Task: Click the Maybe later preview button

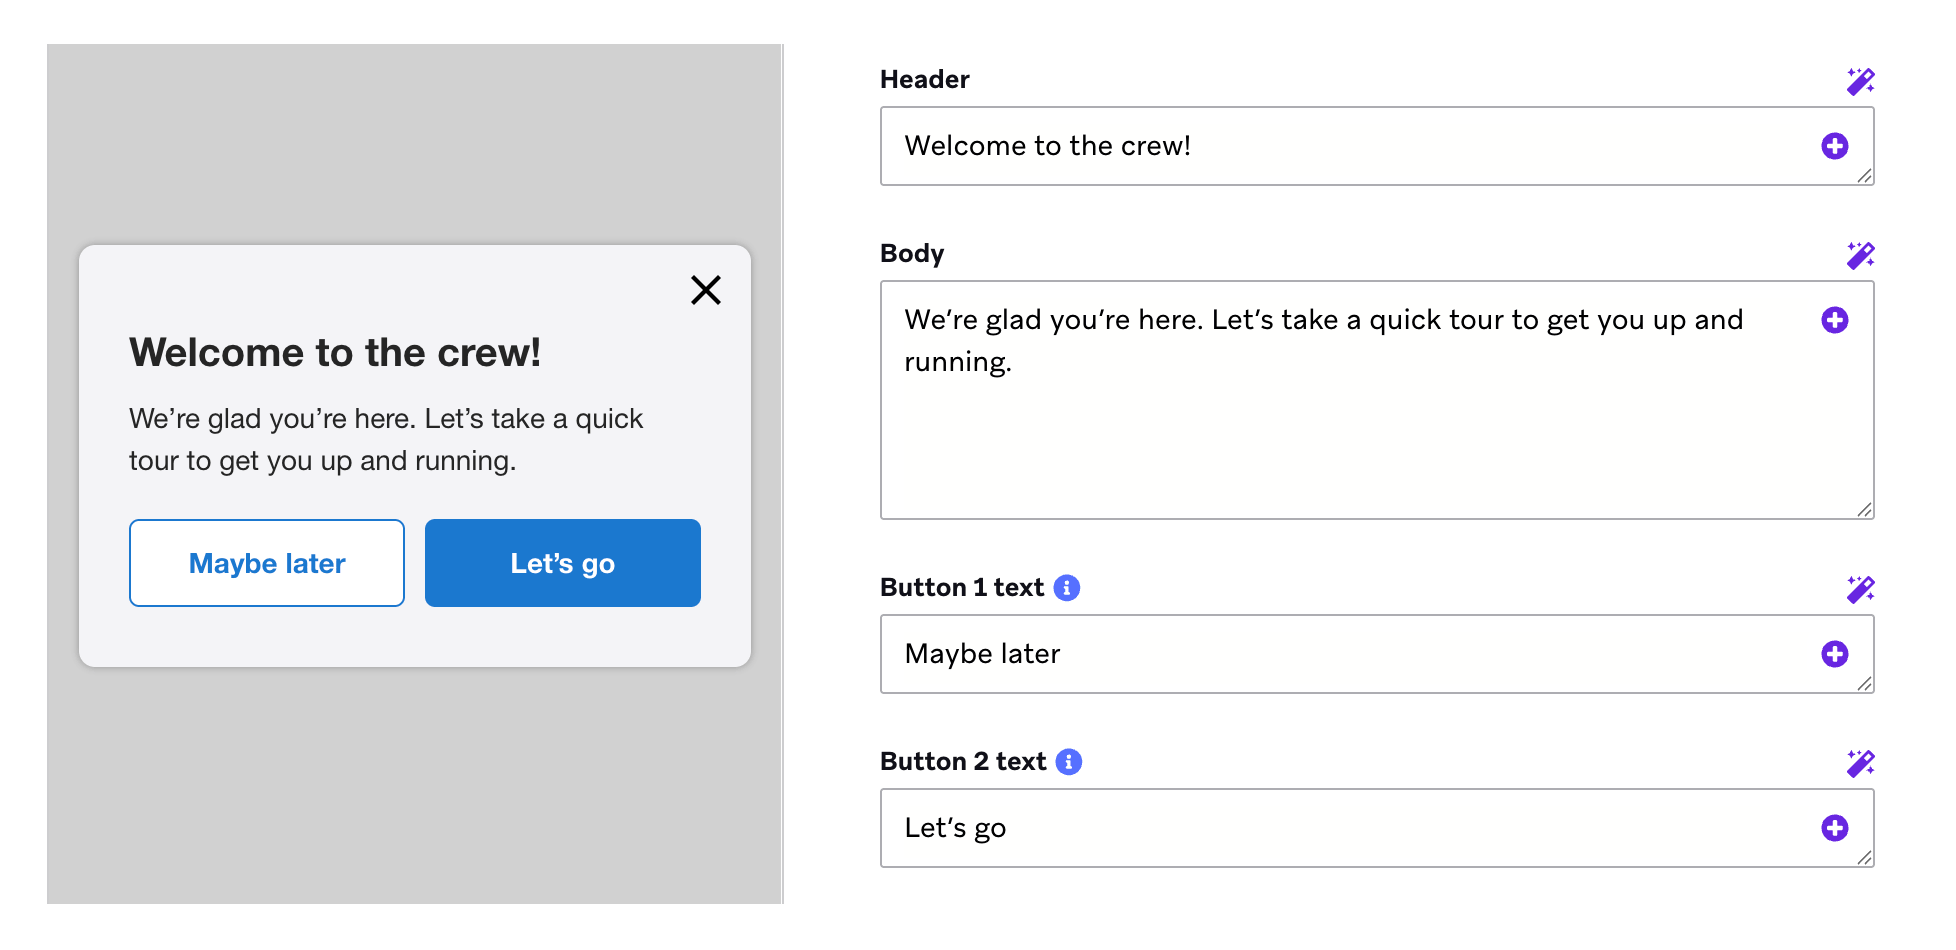Action: point(267,563)
